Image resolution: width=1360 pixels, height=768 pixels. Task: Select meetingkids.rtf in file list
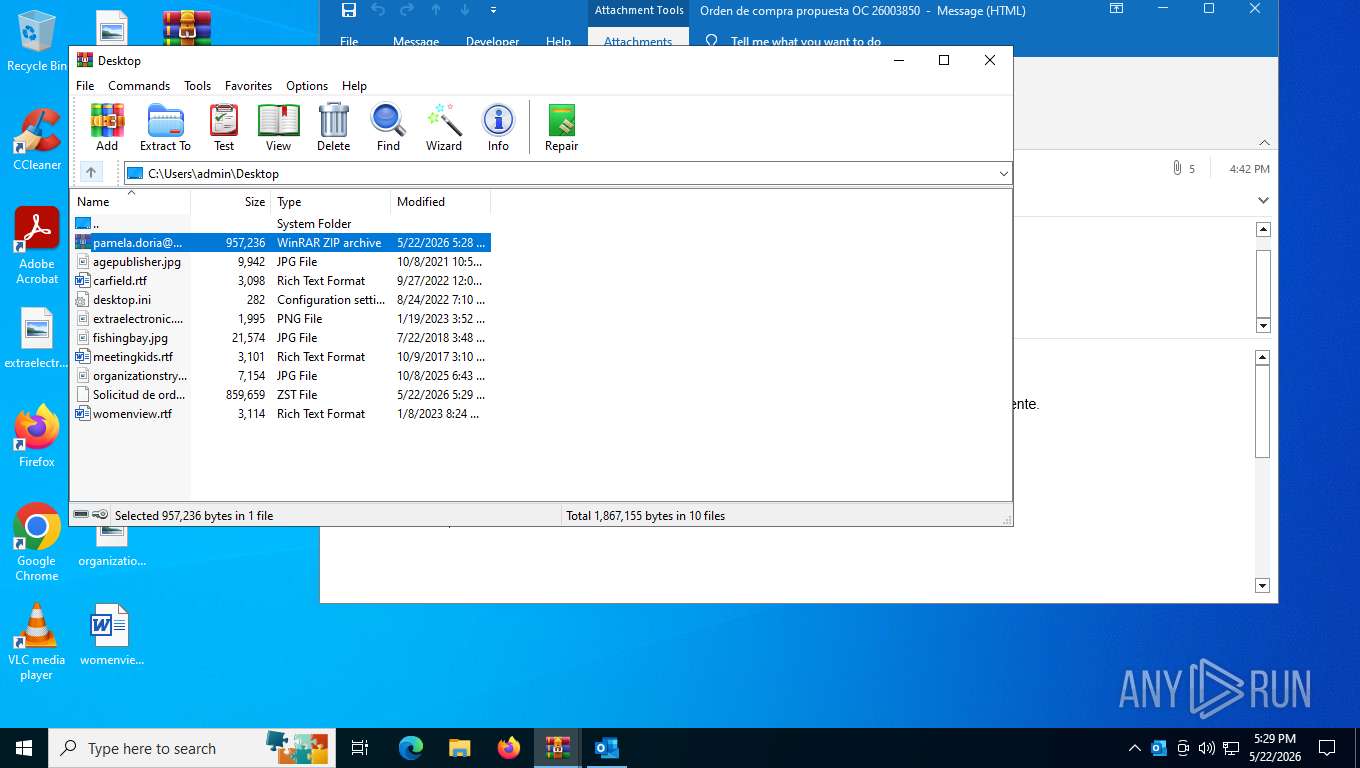tap(281, 357)
